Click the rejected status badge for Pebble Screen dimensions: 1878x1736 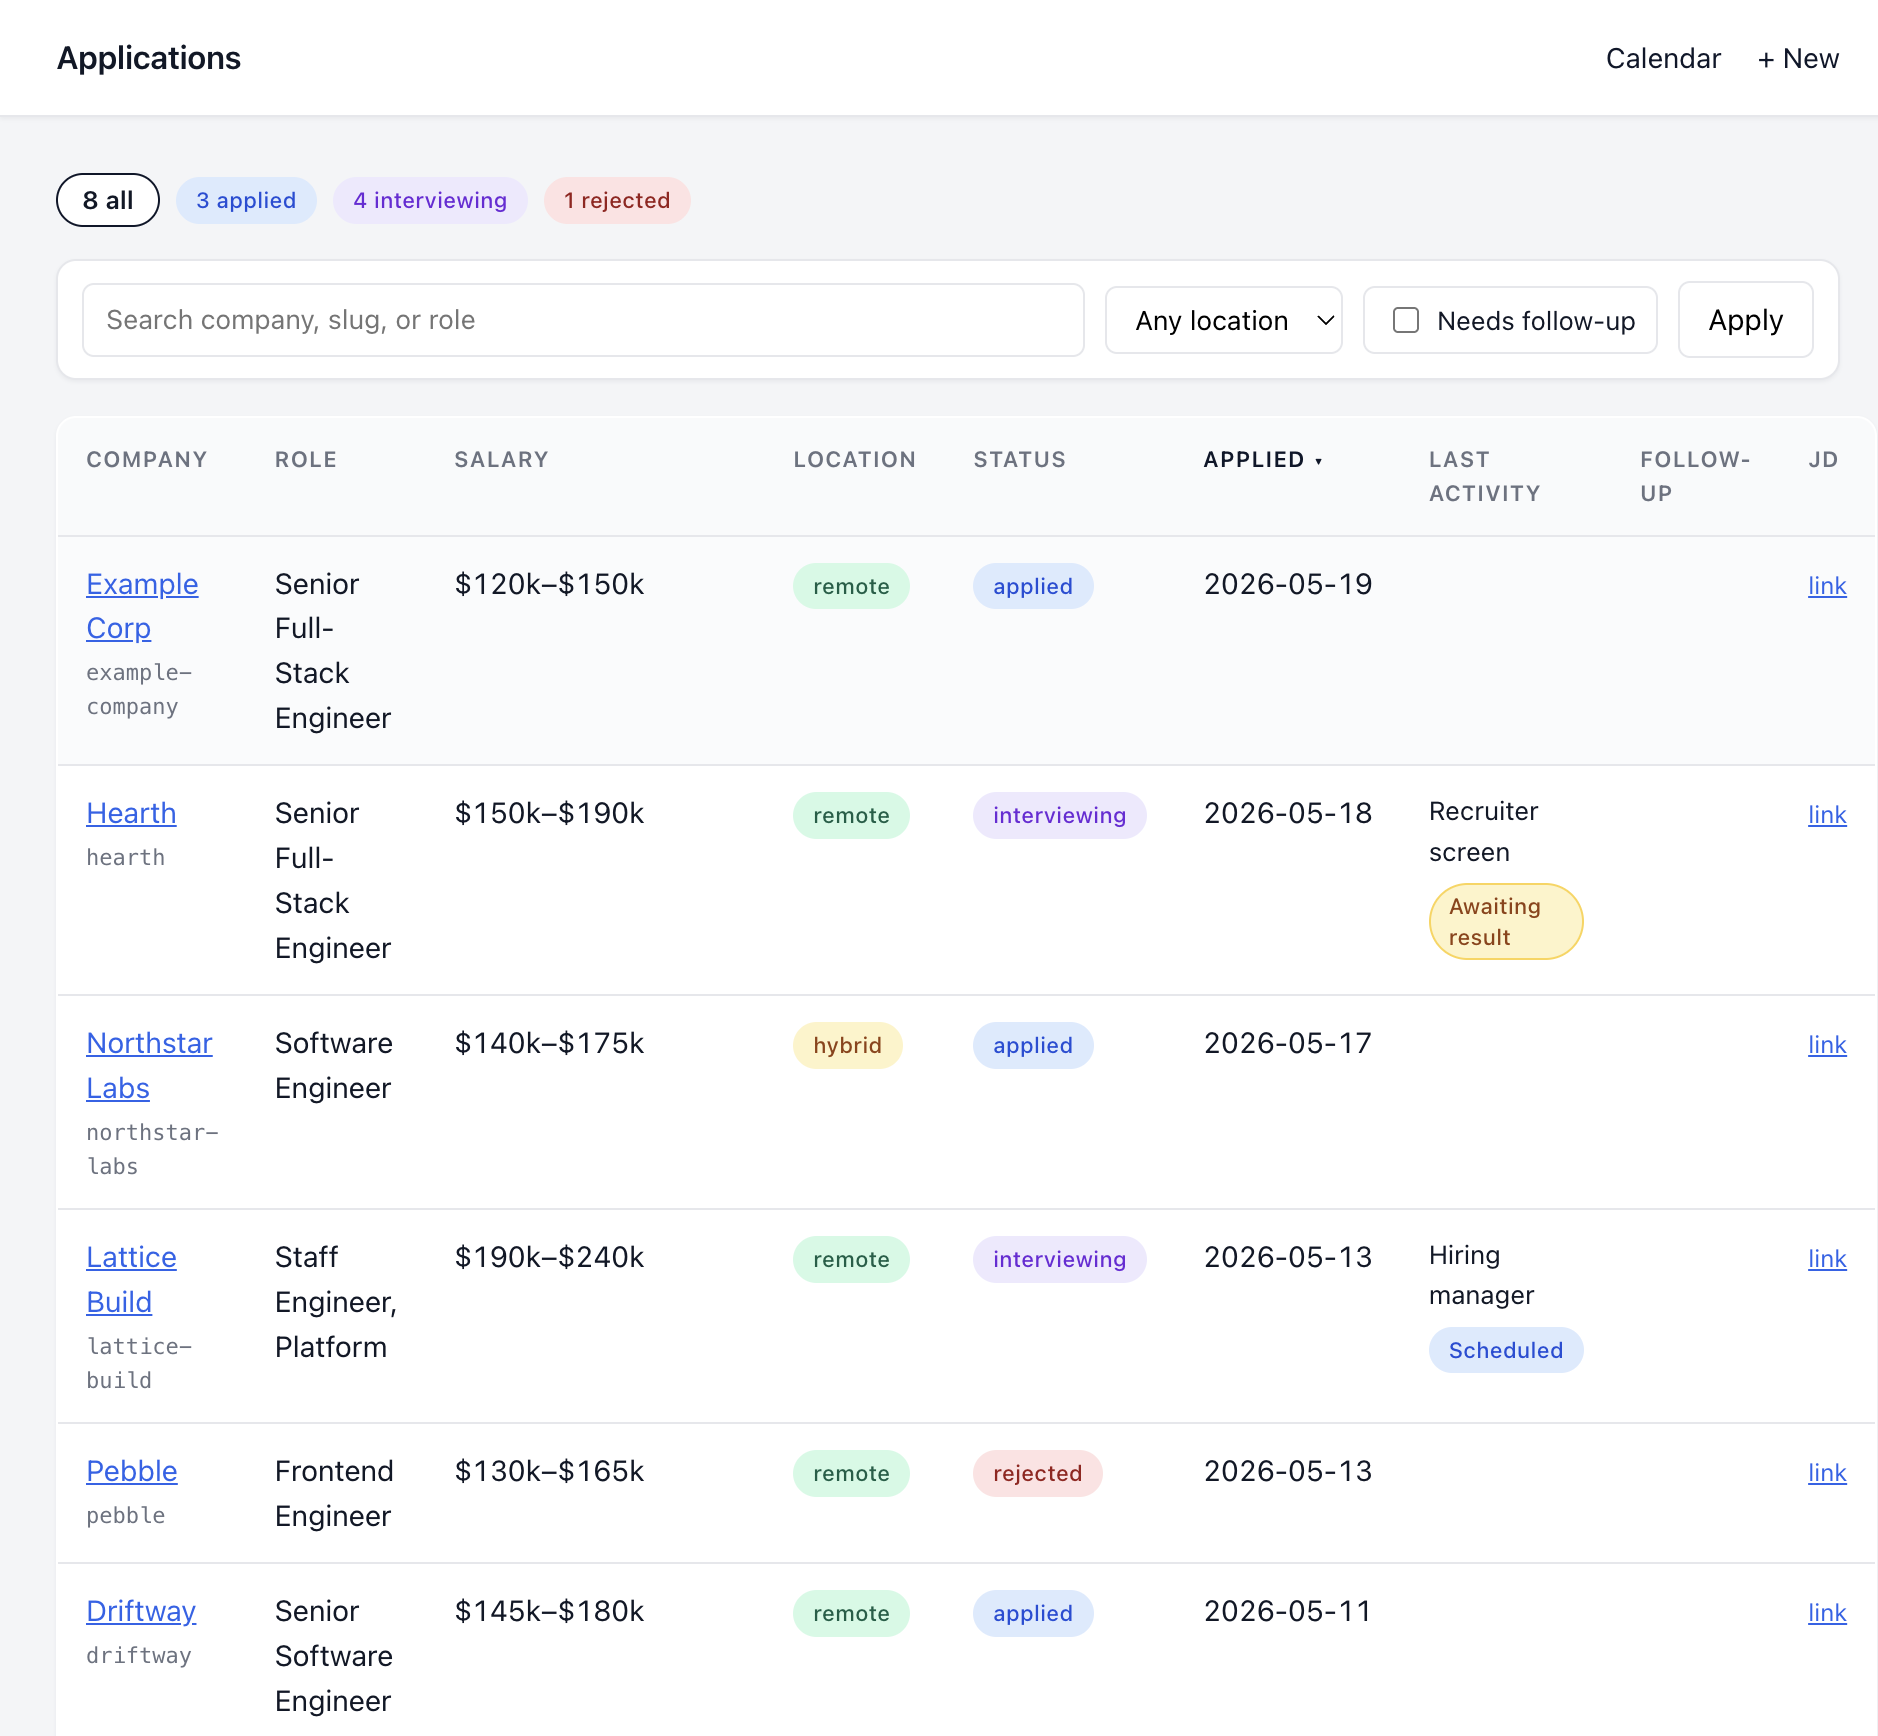(x=1037, y=1473)
